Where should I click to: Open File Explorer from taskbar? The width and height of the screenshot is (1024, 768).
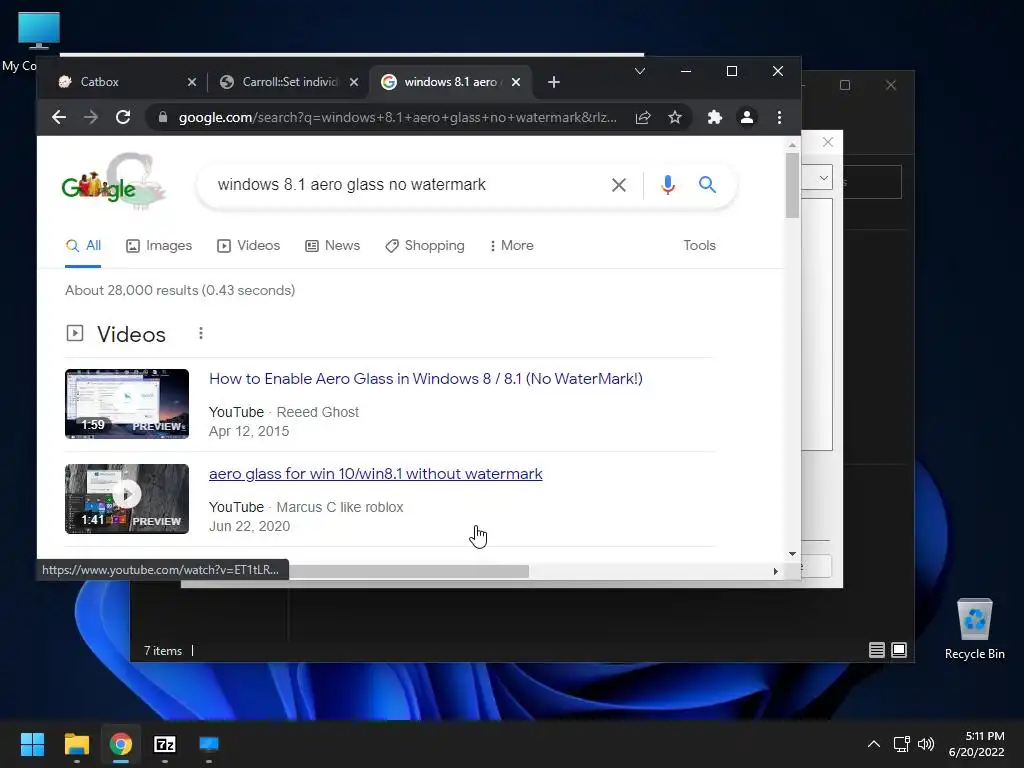click(x=76, y=744)
